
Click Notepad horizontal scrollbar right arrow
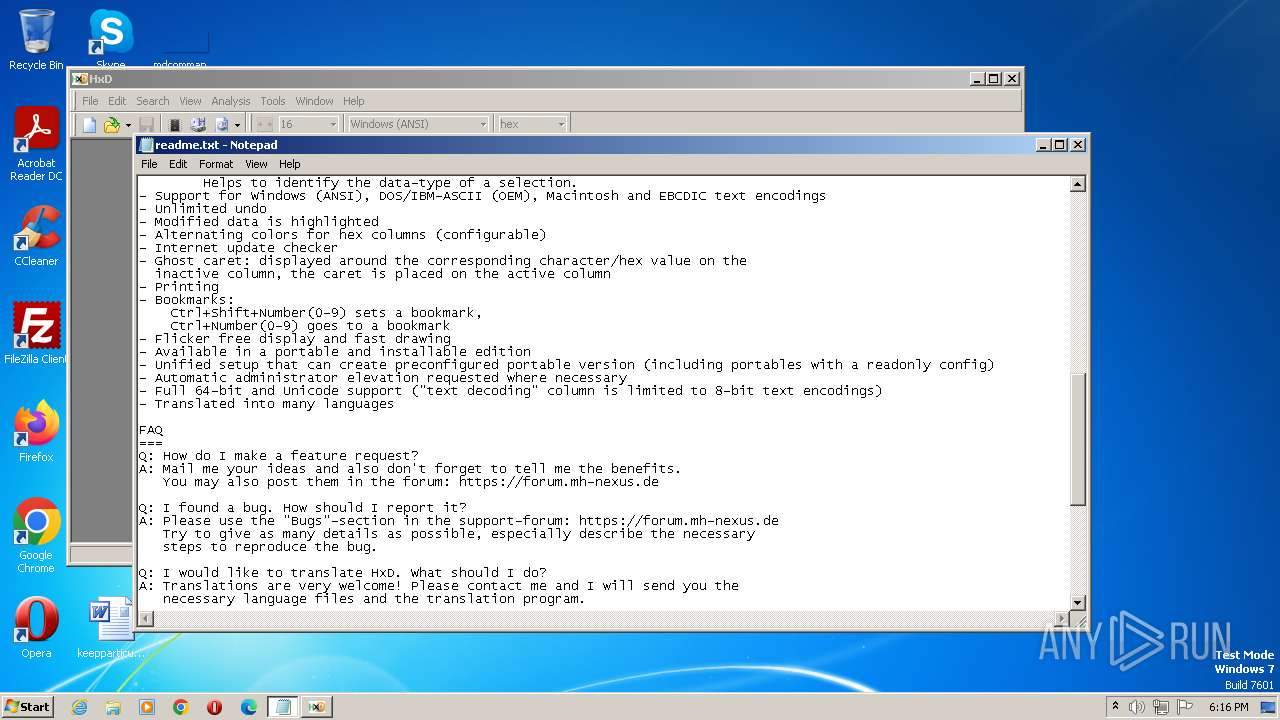click(1061, 619)
